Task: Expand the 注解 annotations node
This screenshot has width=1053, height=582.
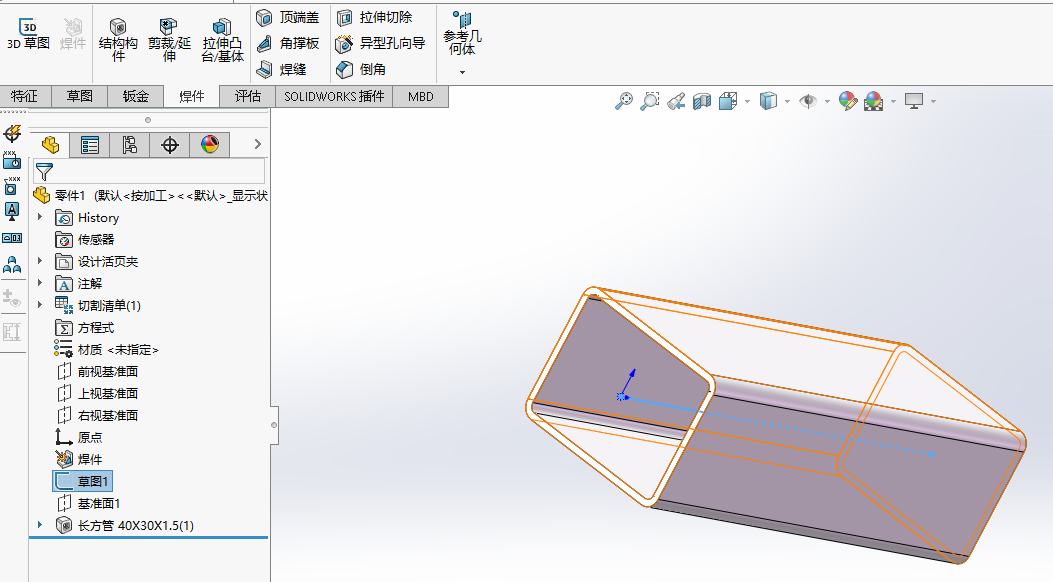Action: click(x=40, y=283)
